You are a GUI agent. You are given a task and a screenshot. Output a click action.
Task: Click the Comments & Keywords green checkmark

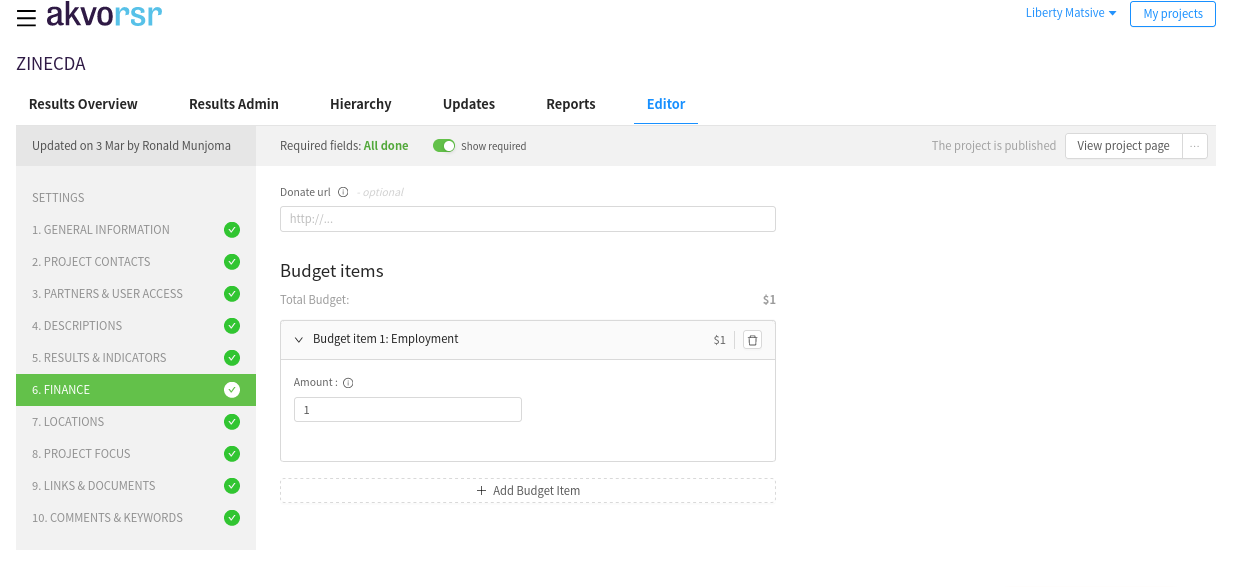click(232, 518)
